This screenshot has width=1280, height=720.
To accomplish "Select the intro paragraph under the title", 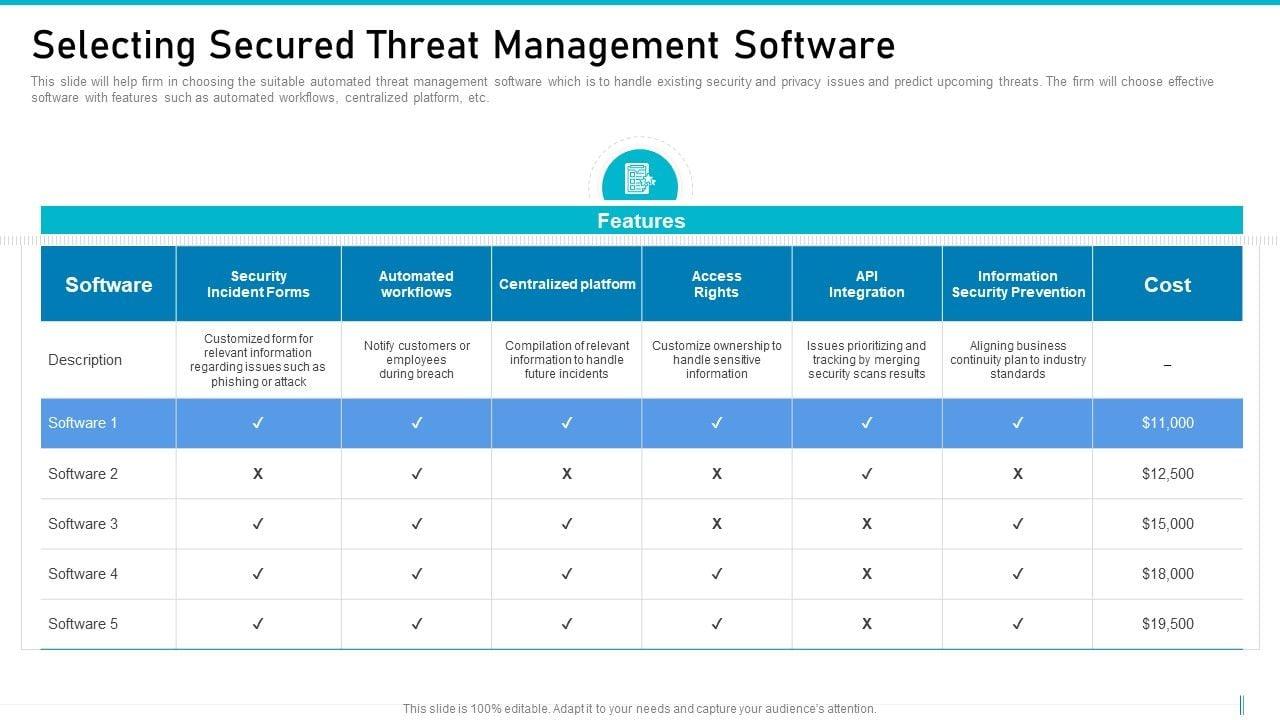I will coord(622,90).
